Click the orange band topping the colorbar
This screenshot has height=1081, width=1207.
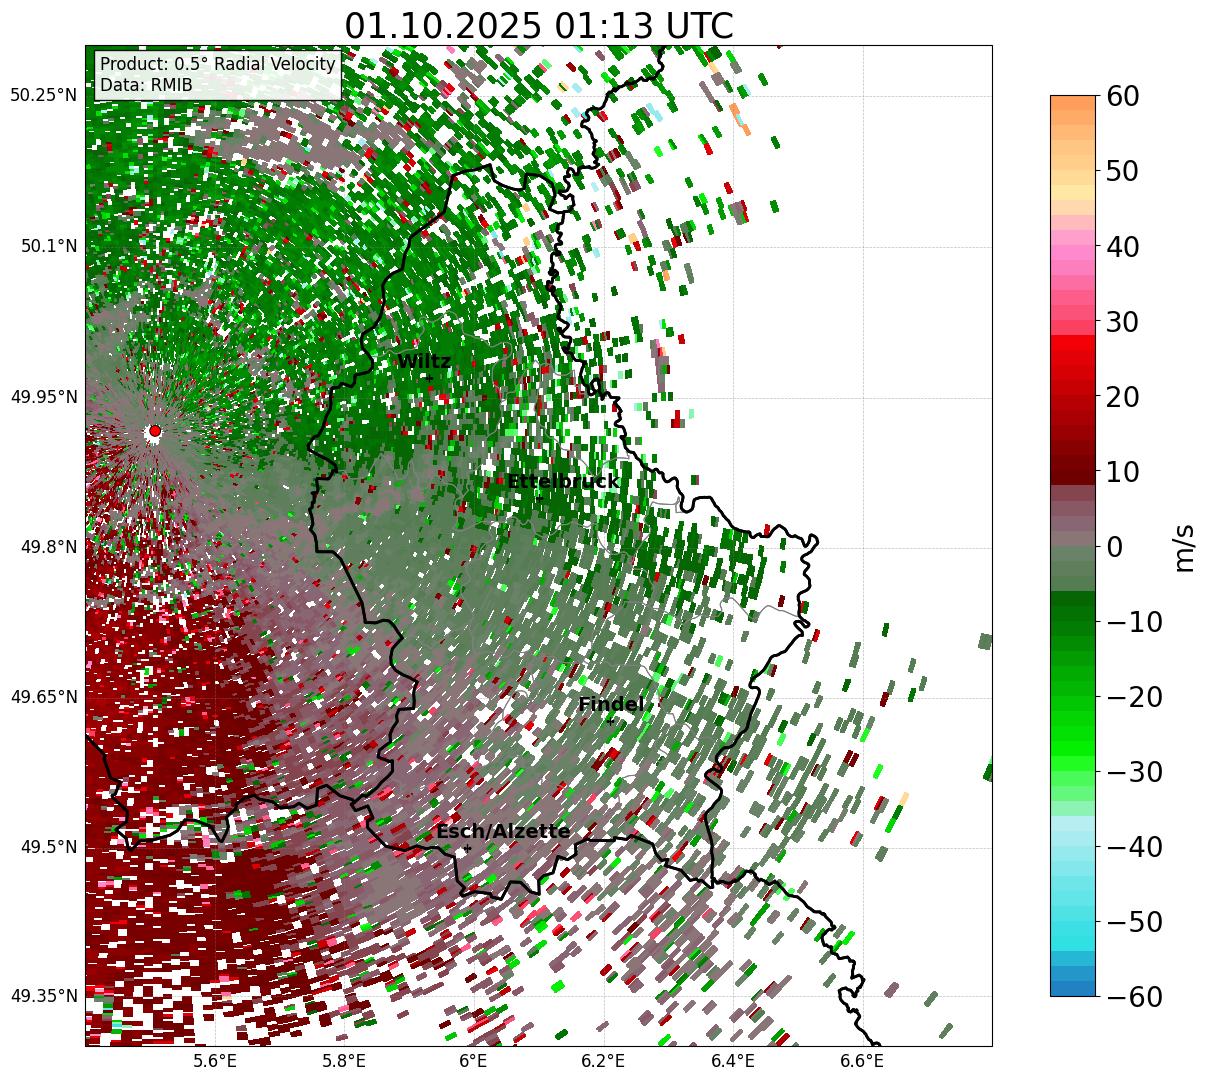point(1073,103)
